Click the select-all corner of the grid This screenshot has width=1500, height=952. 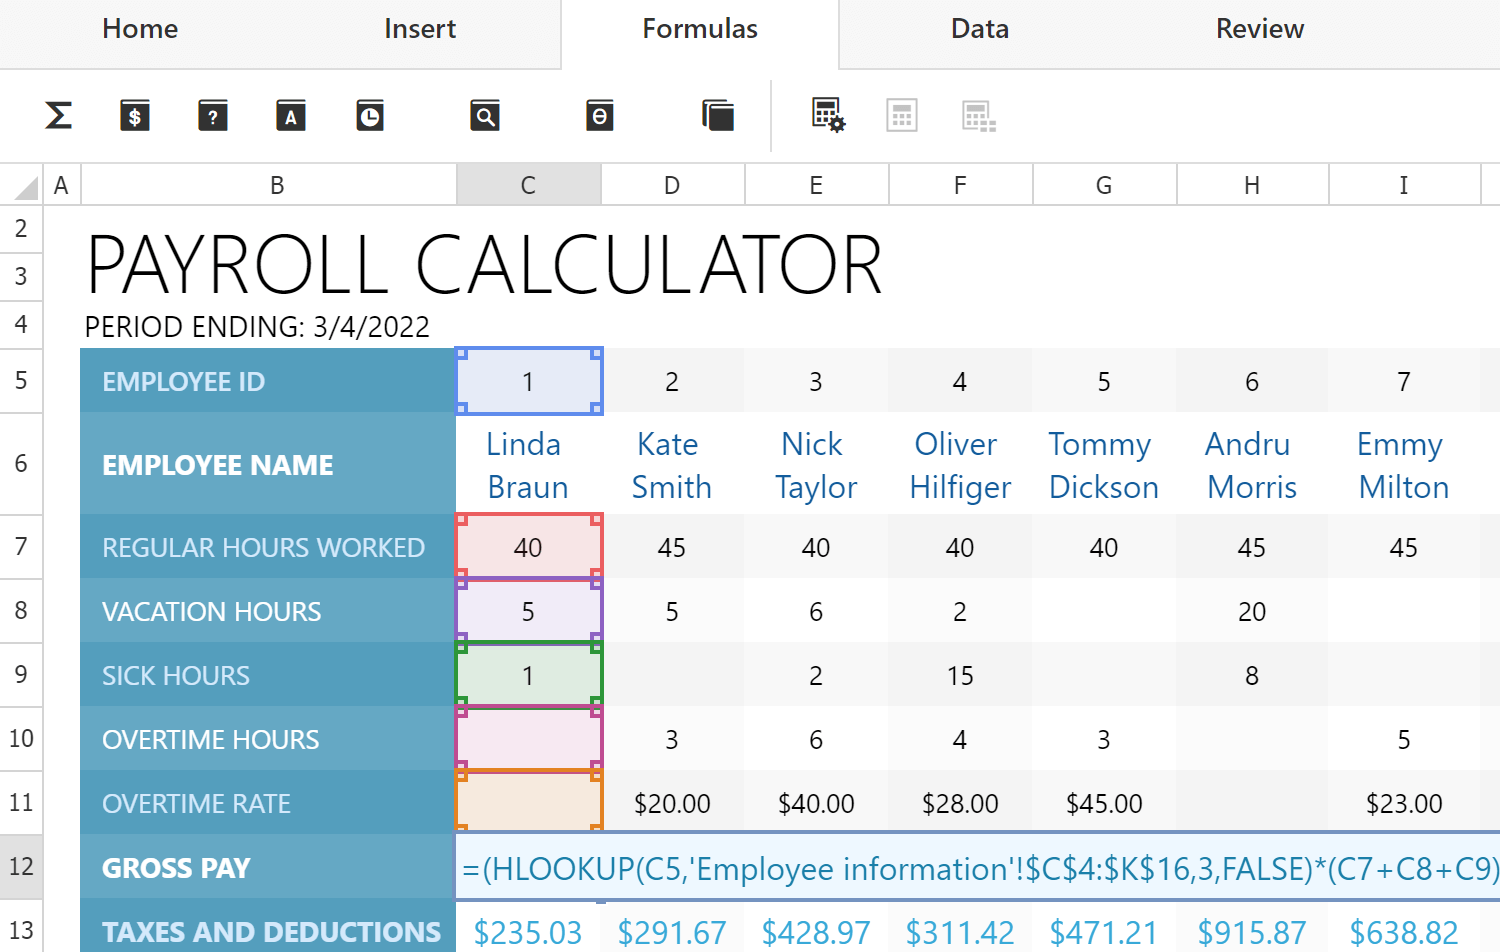pos(22,186)
